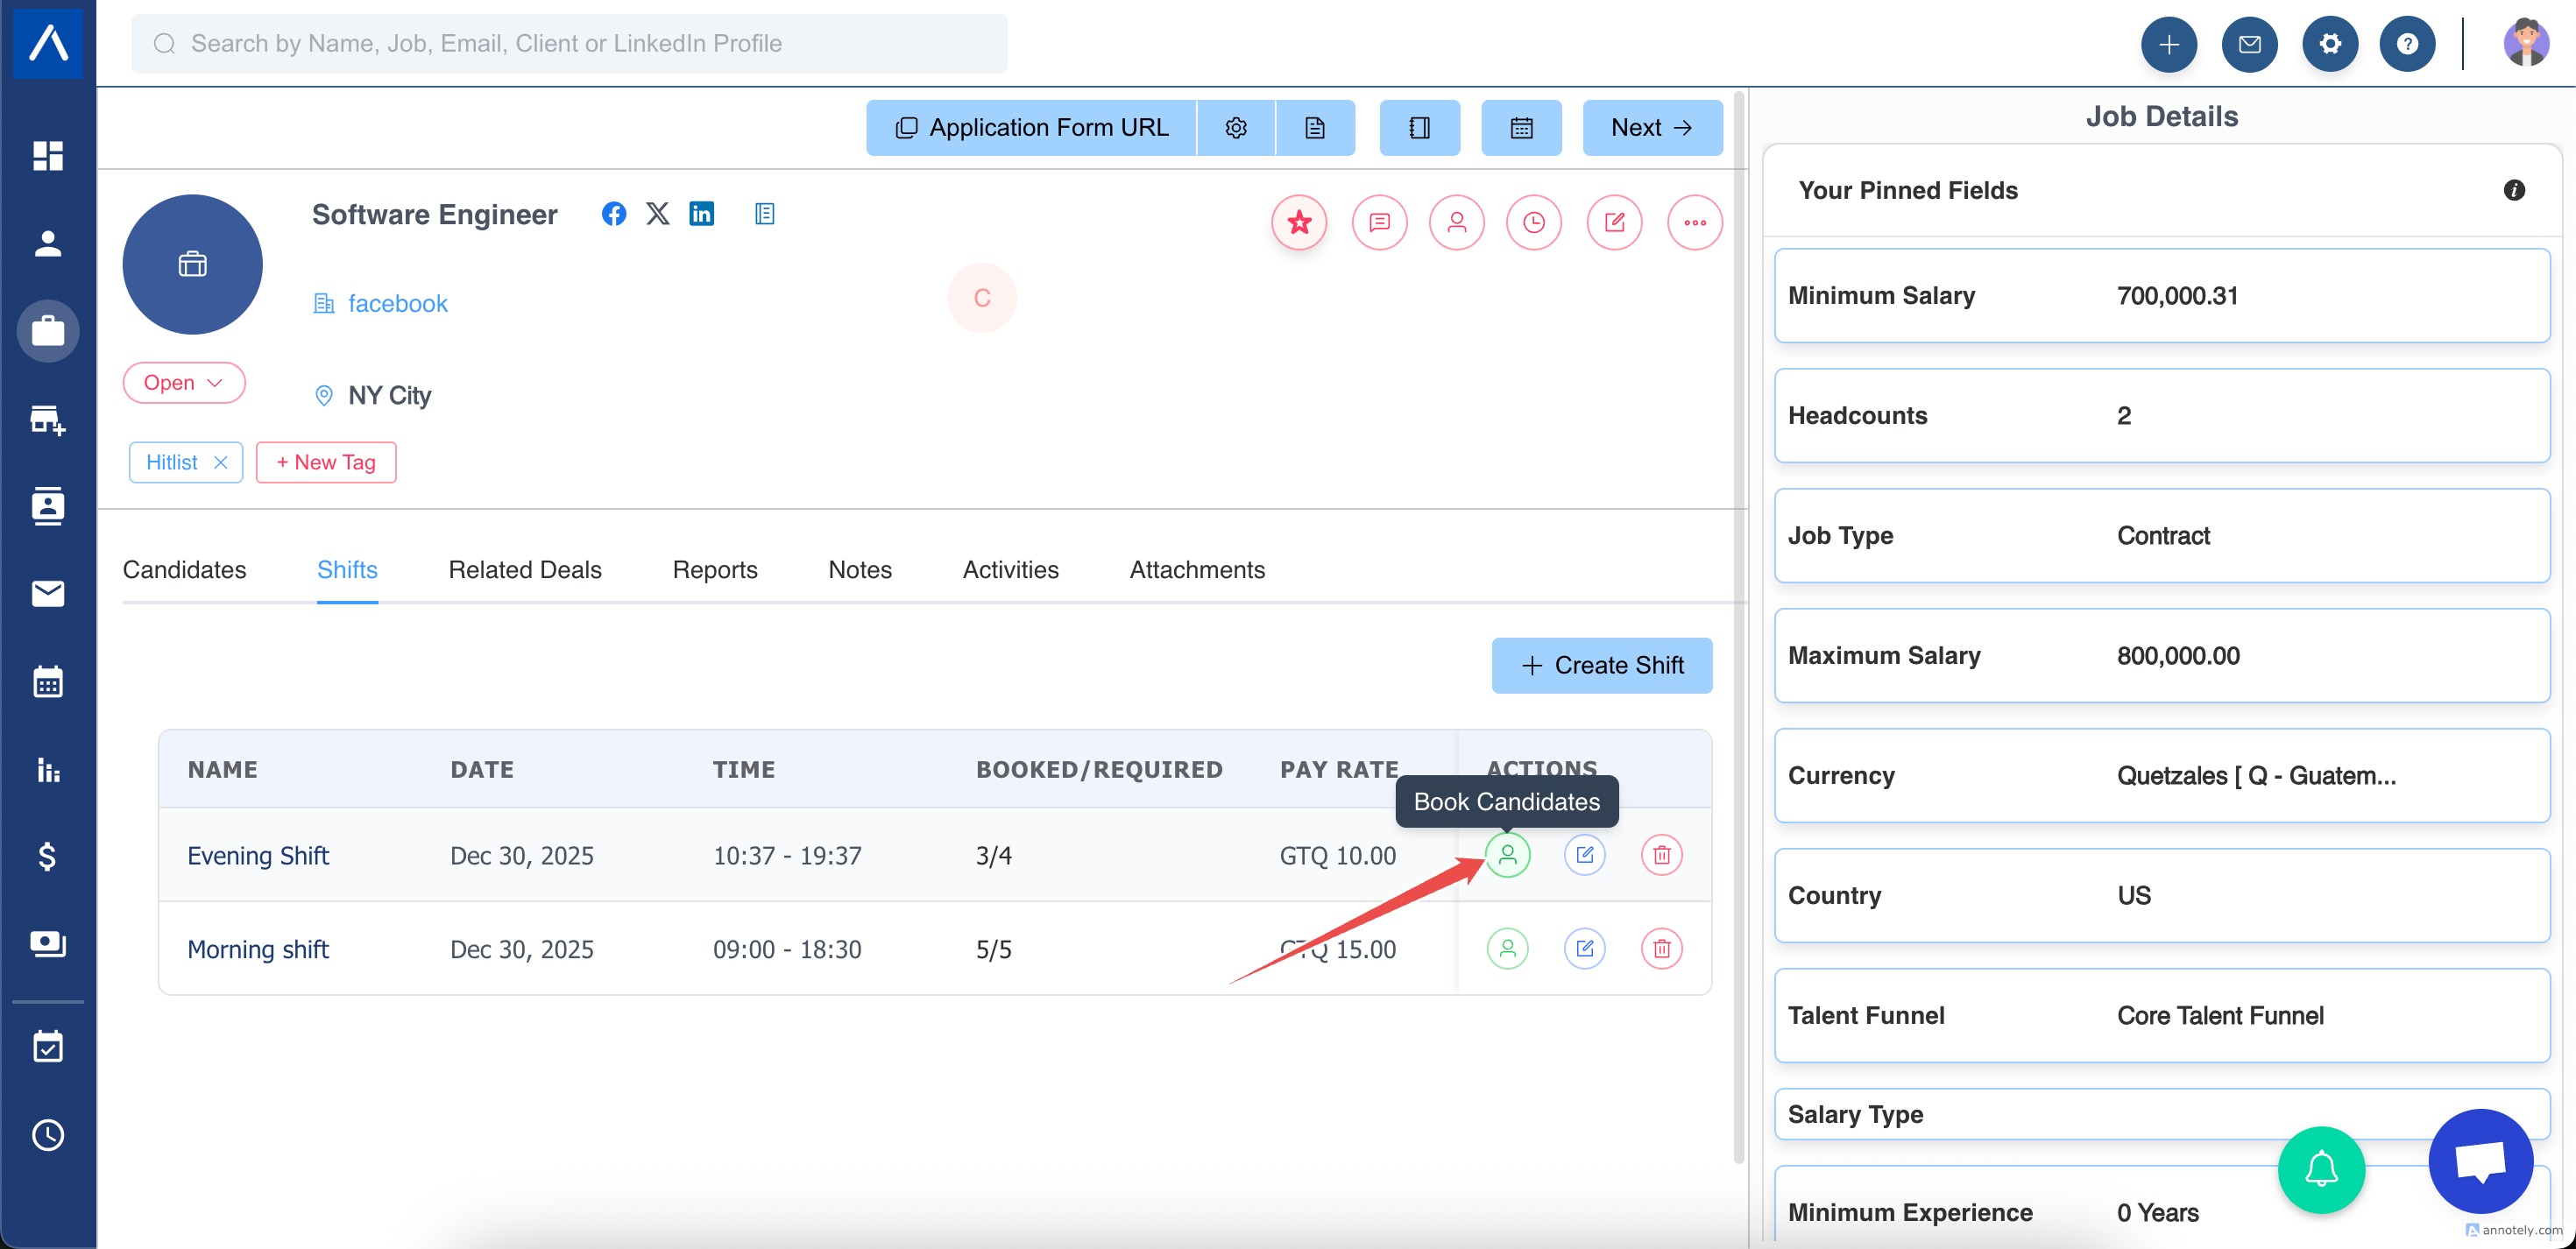Screen dimensions: 2576x1249
Task: Remove the Hitlist tag
Action: click(221, 462)
